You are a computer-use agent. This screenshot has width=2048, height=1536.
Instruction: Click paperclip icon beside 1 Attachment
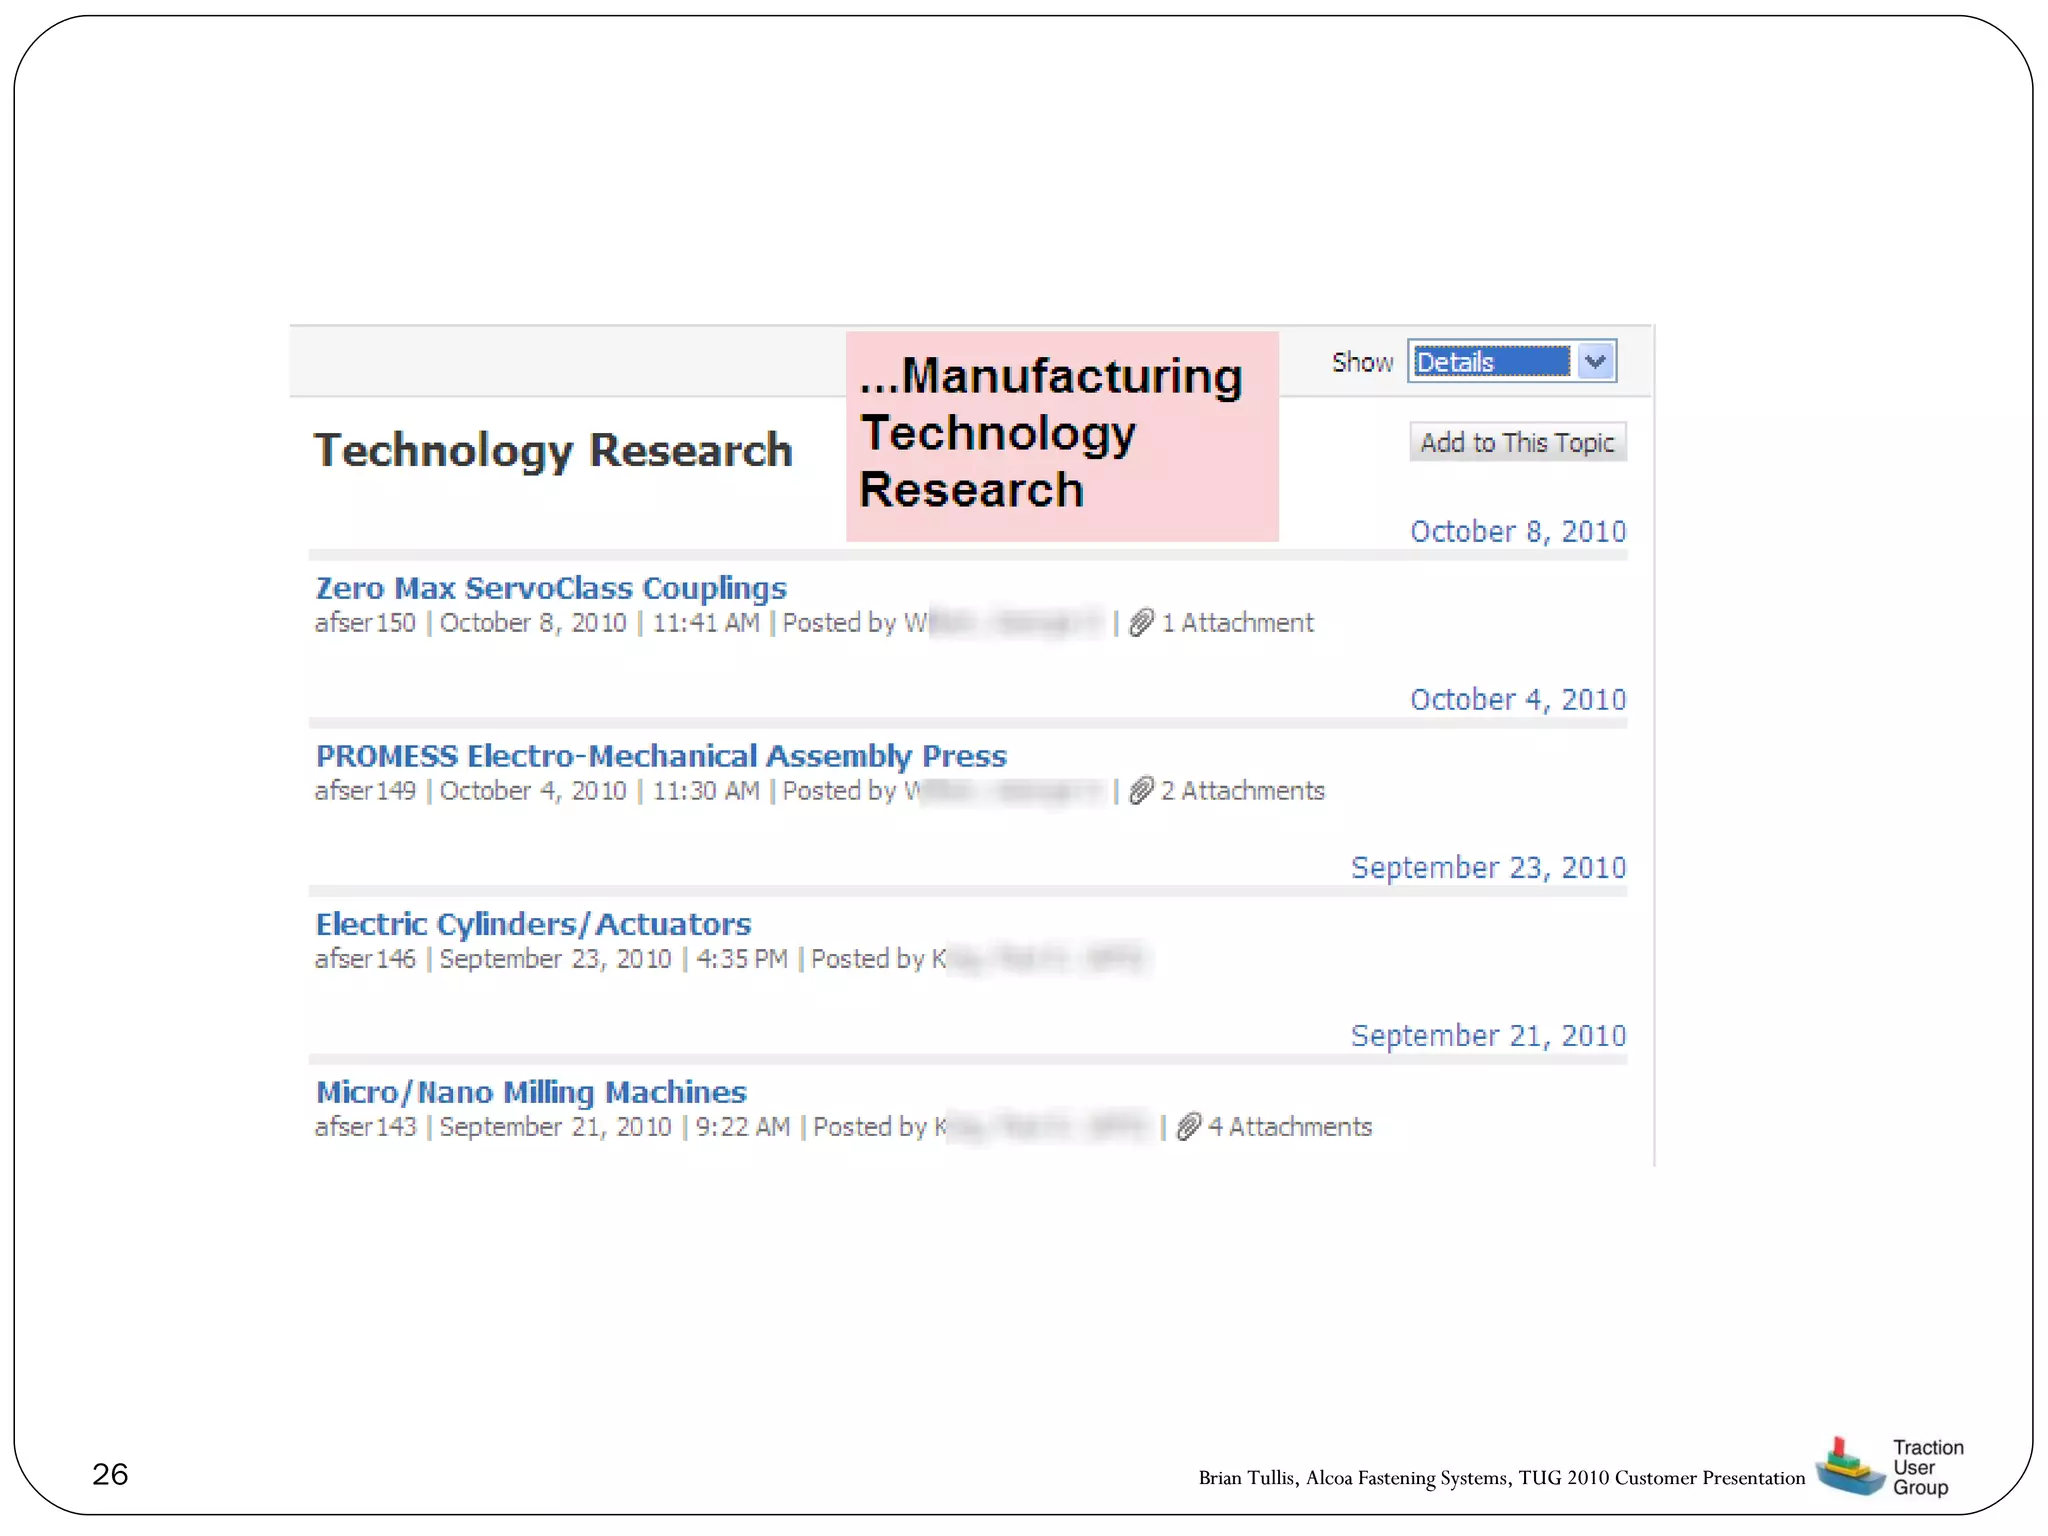coord(1141,623)
